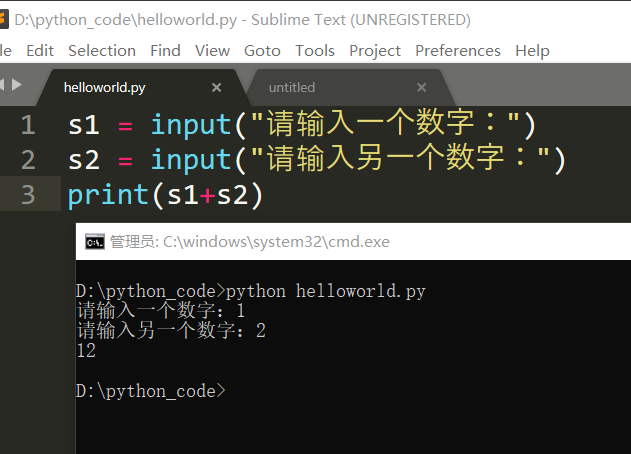Click the cmd.exe window title bar
Image resolution: width=631 pixels, height=454 pixels.
(x=353, y=241)
